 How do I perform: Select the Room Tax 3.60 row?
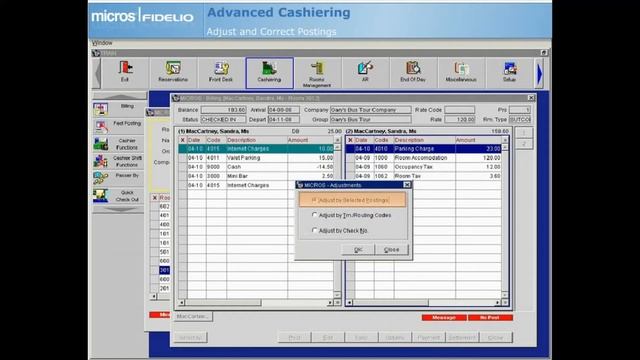point(424,176)
